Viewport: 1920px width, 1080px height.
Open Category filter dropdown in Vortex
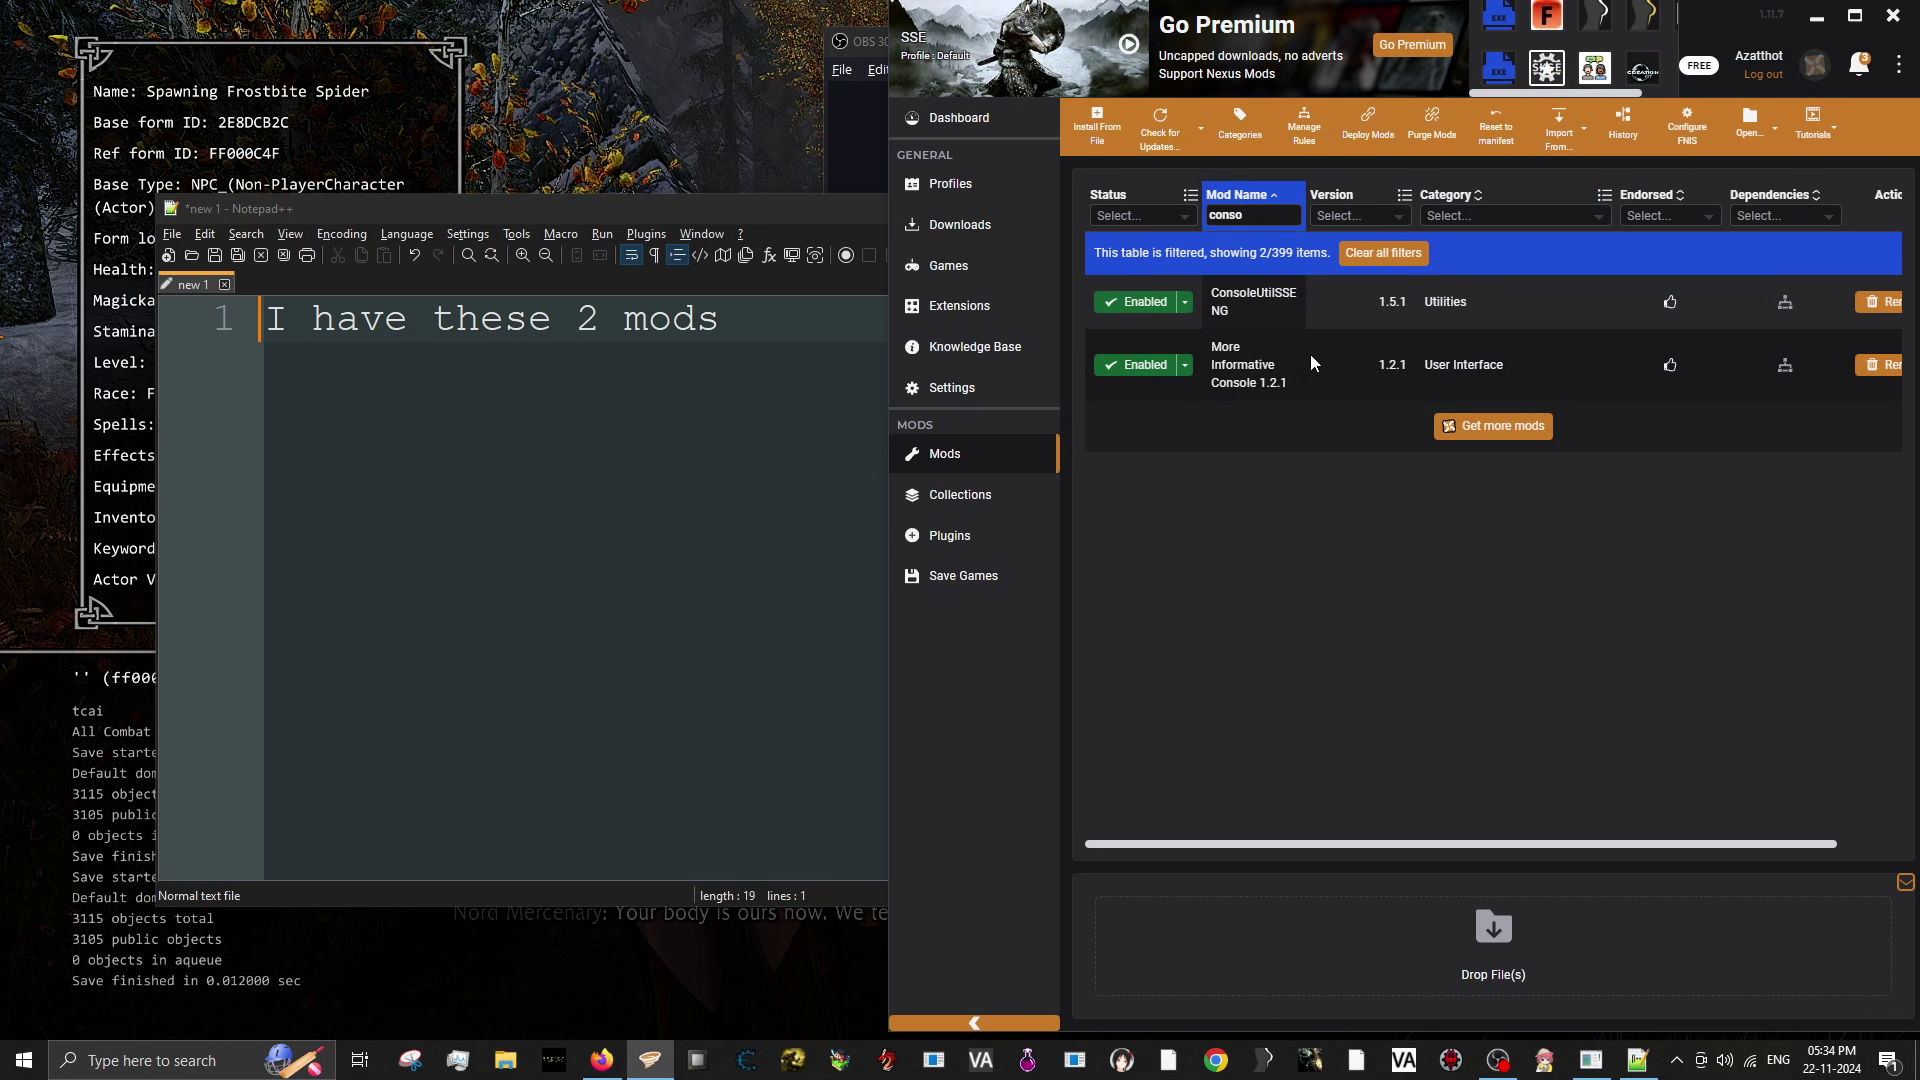(x=1515, y=216)
